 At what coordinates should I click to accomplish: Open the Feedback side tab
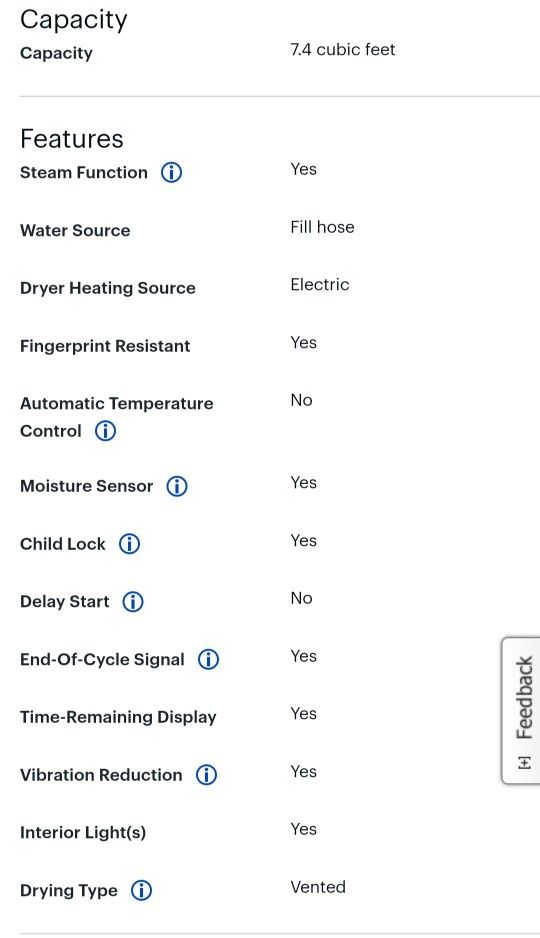coord(521,710)
